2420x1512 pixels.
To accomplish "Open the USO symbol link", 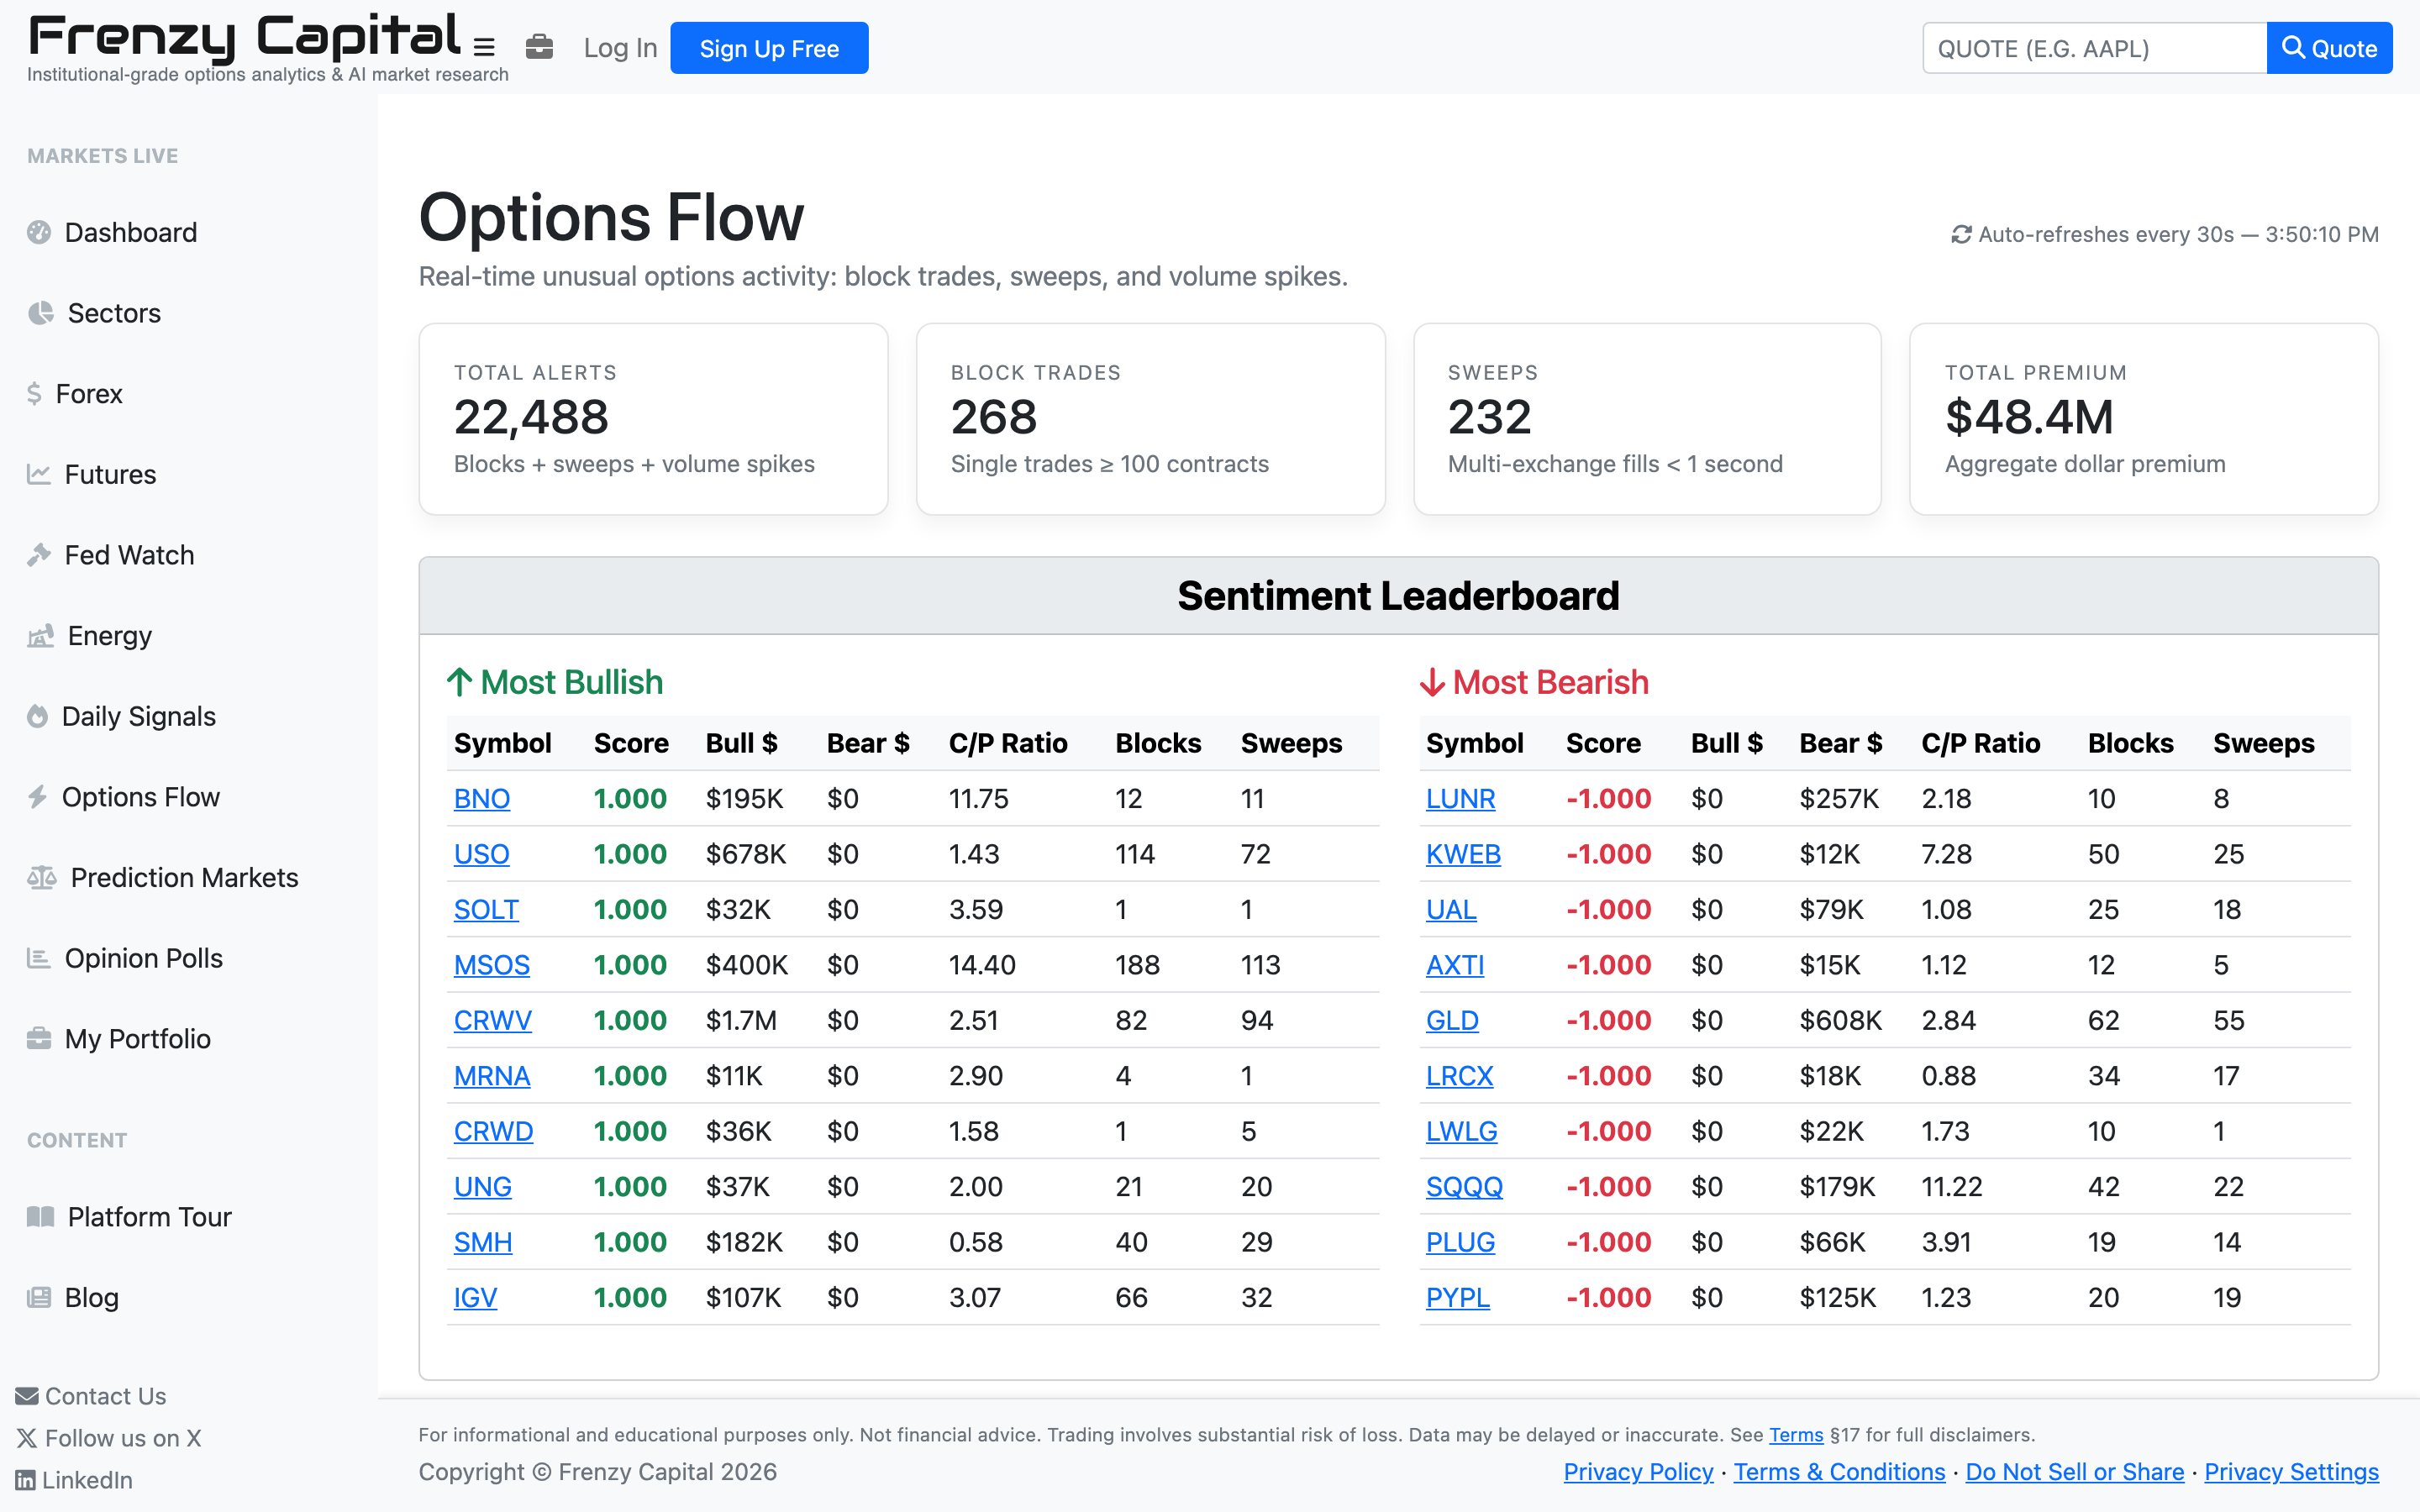I will [481, 854].
